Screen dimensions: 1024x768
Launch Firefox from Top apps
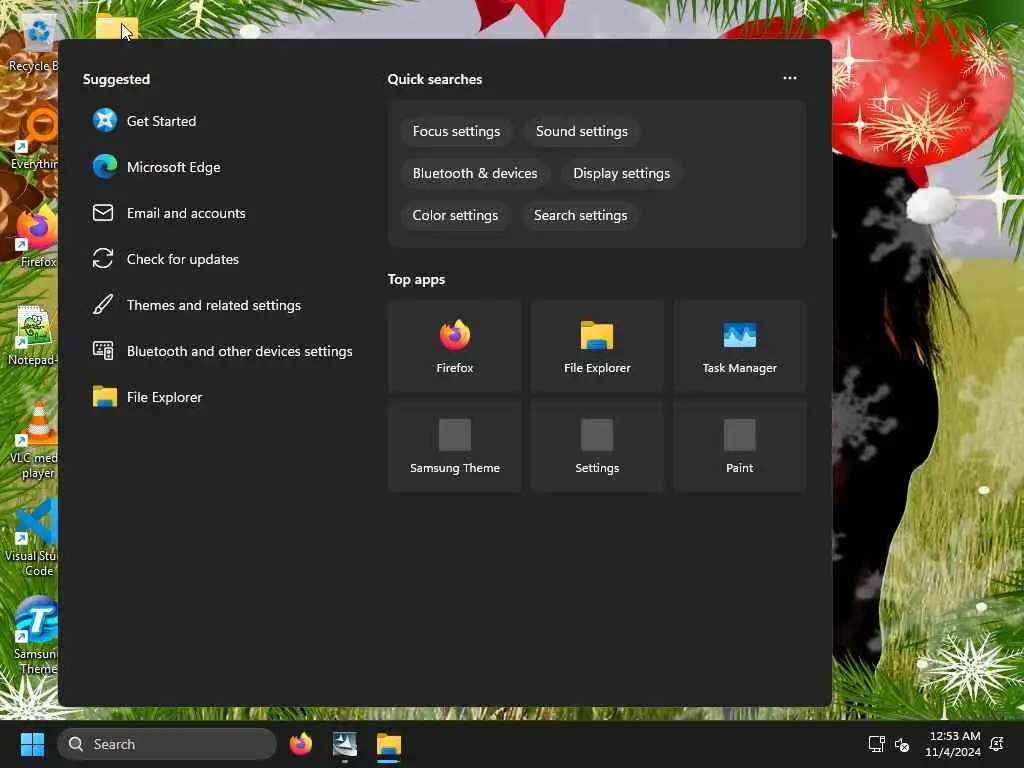(455, 346)
